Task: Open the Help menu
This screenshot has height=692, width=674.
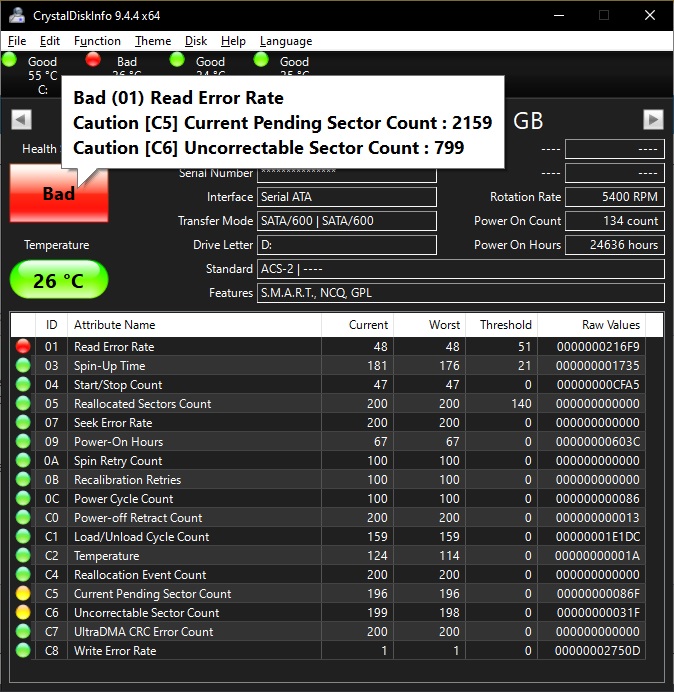Action: point(233,41)
